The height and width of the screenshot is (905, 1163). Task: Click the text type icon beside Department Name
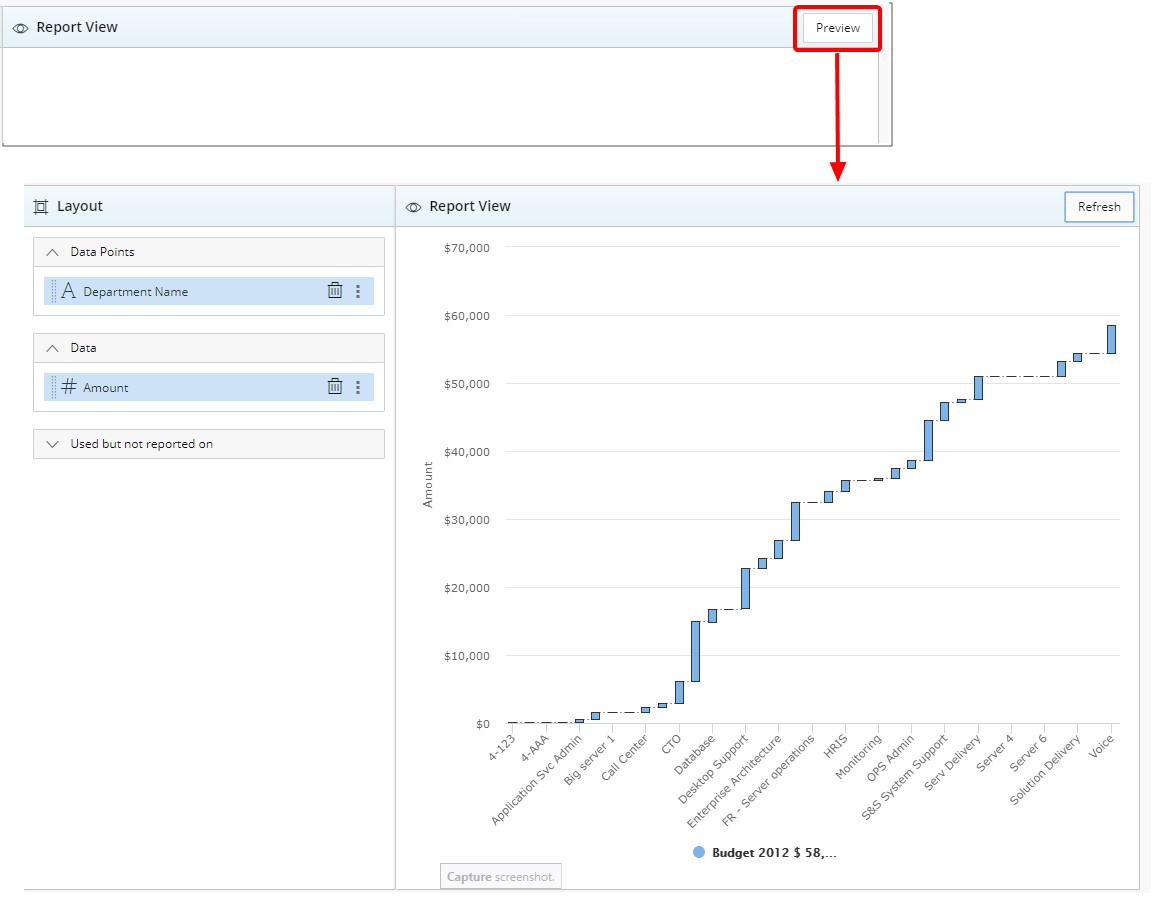click(68, 291)
